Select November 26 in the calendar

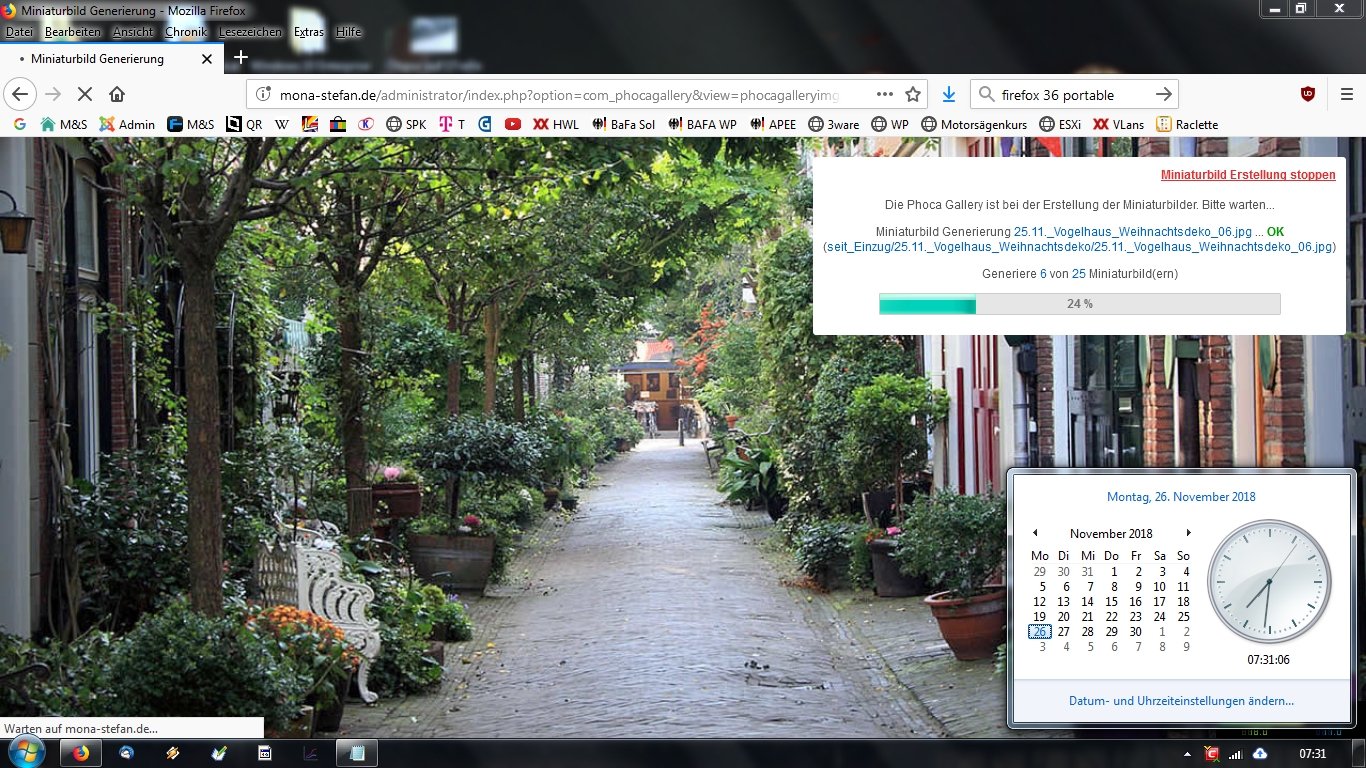(x=1040, y=632)
